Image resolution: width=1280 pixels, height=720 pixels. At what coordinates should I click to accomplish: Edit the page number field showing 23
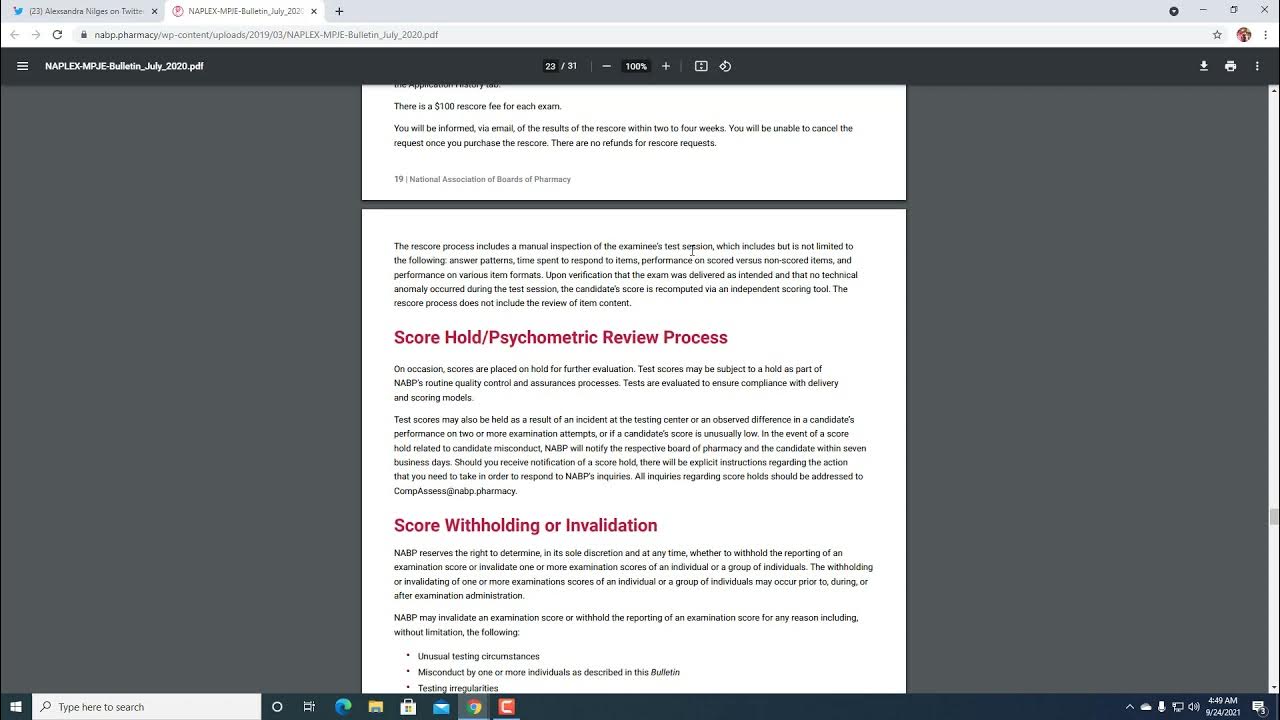click(550, 66)
